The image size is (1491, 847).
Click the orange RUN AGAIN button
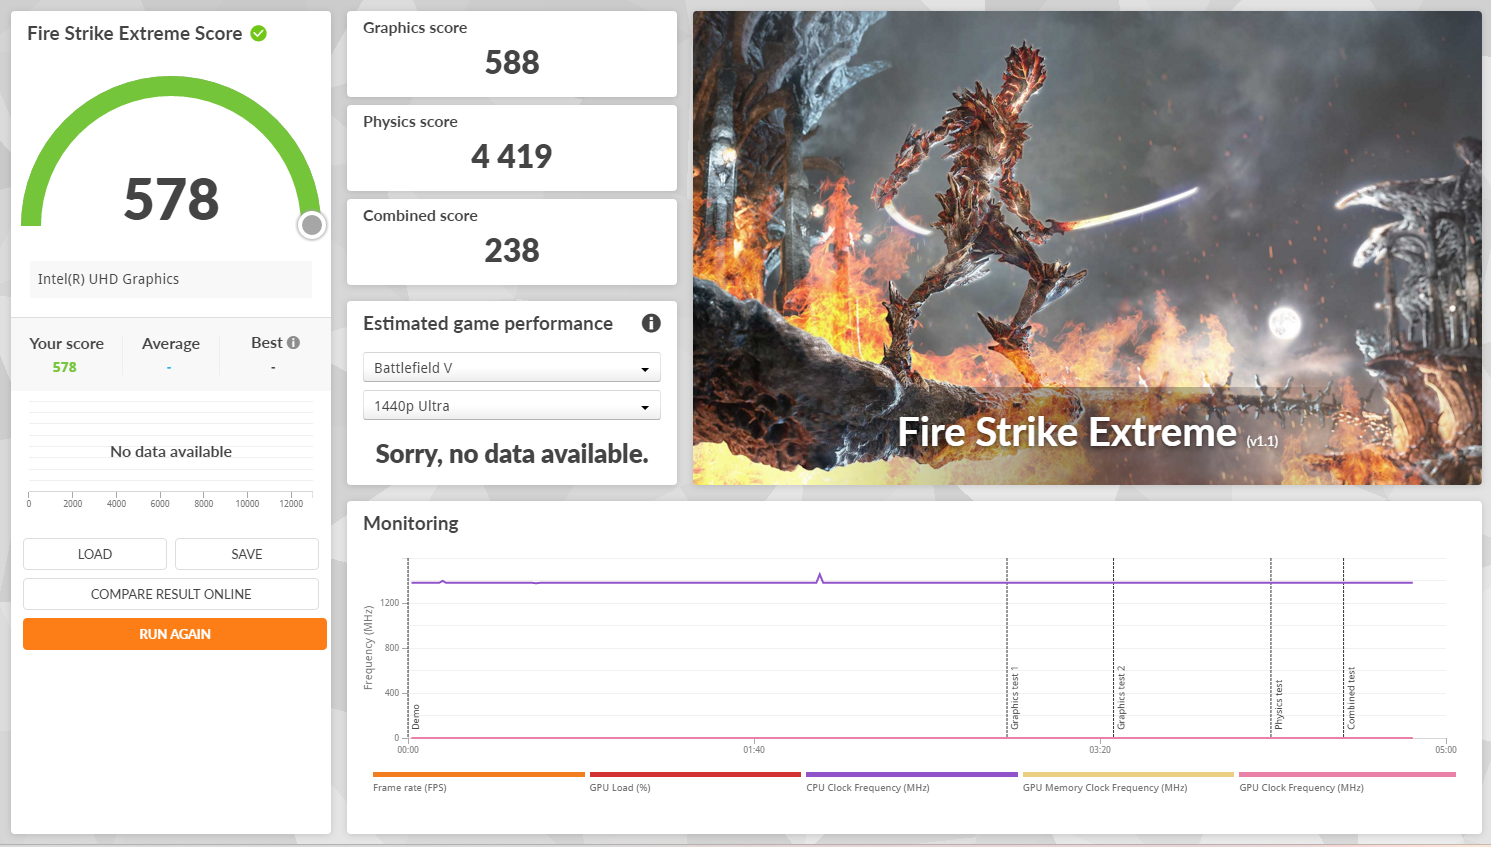(175, 634)
